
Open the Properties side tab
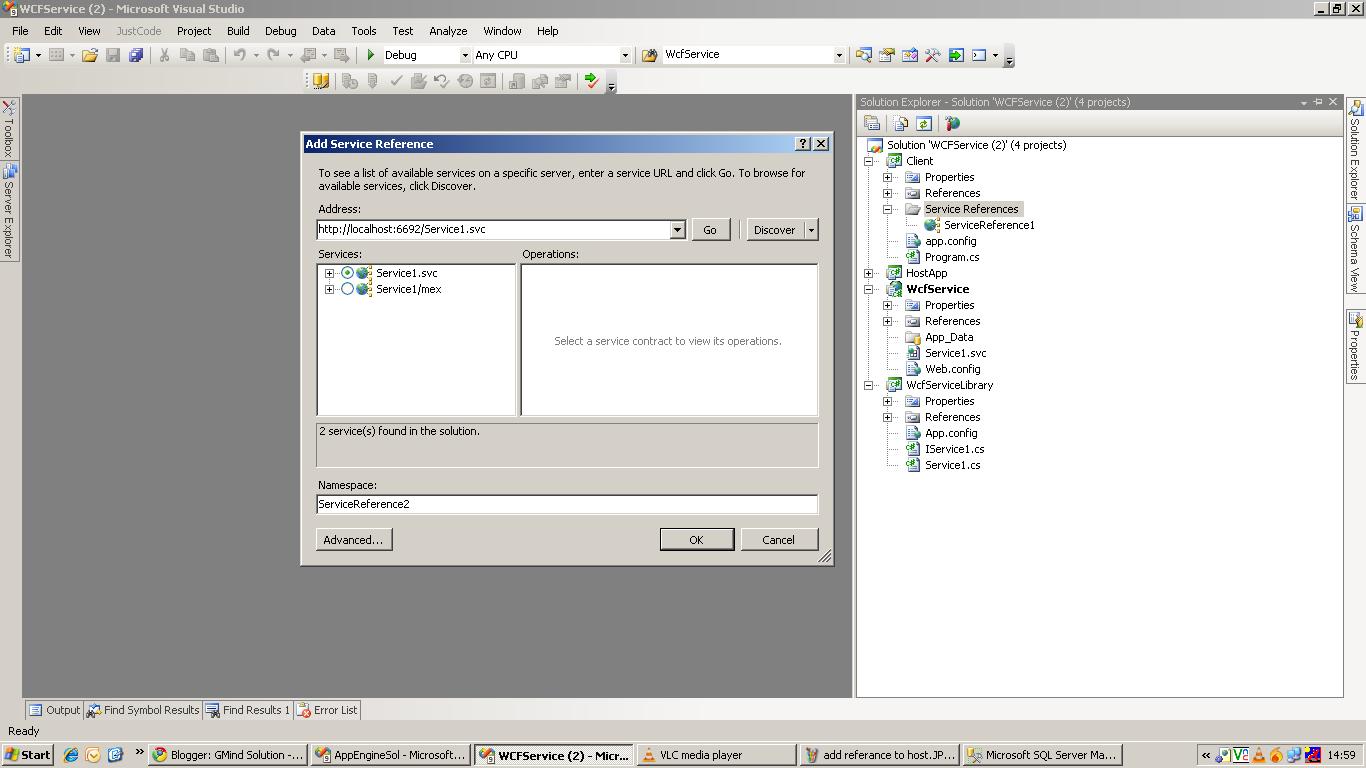tap(1356, 346)
